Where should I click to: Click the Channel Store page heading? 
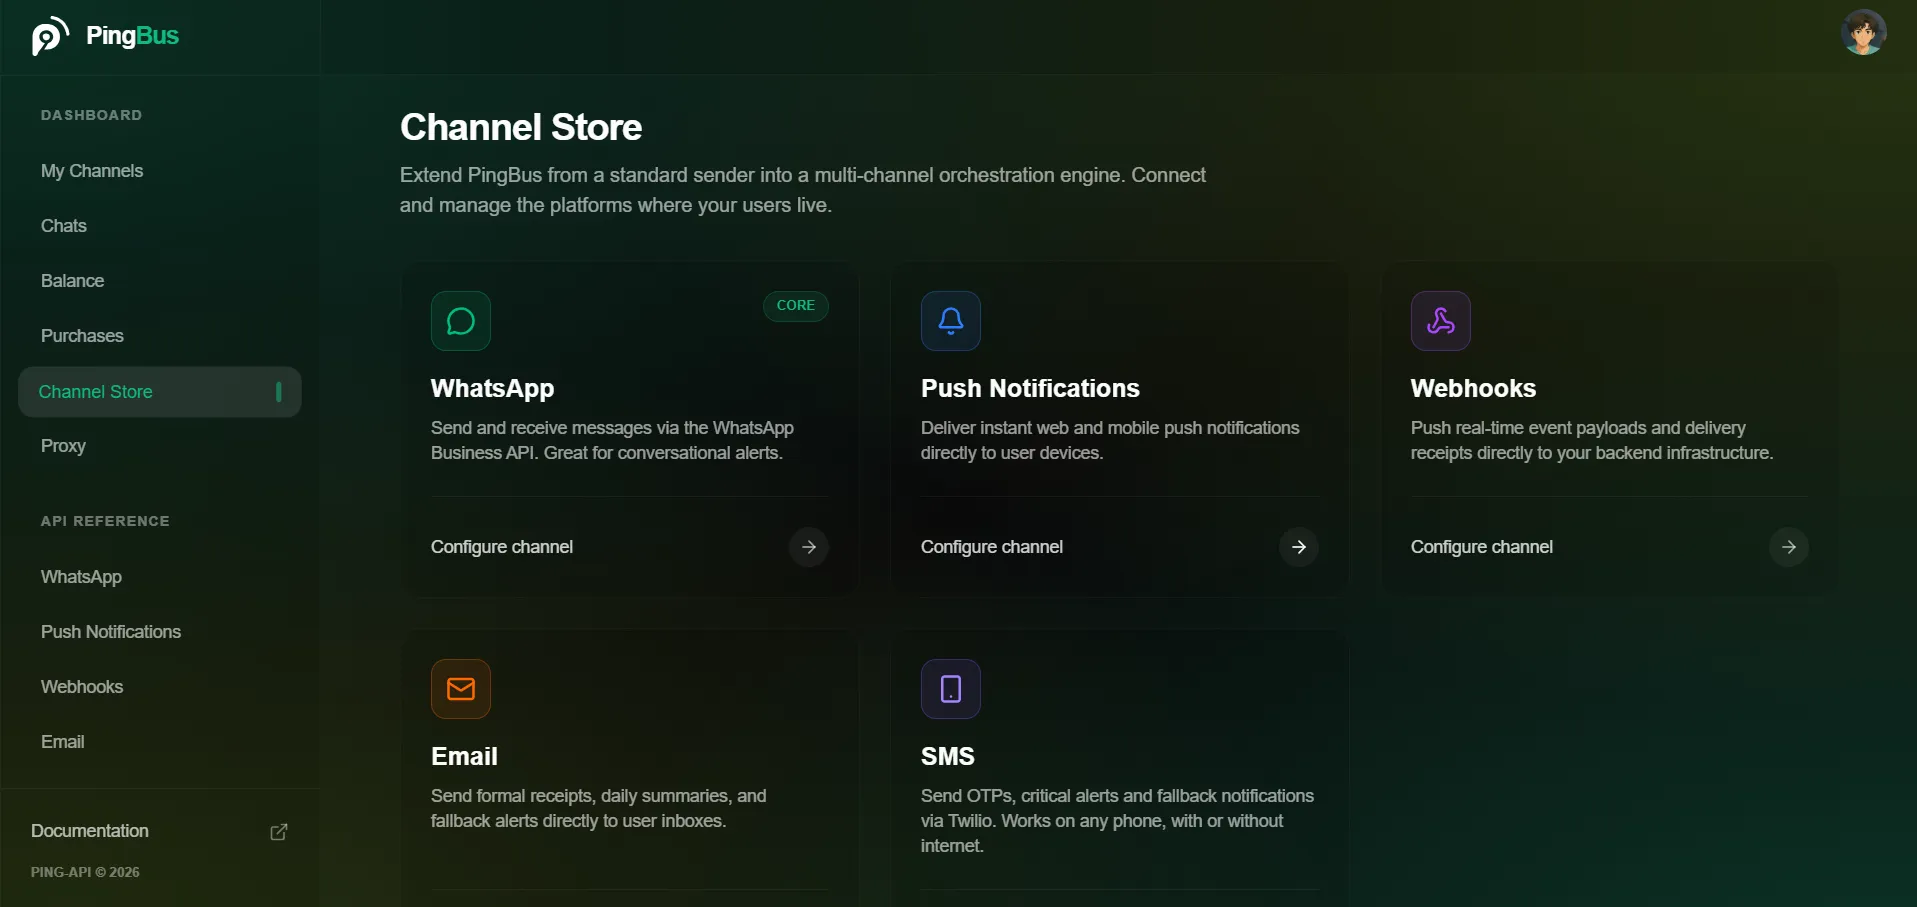pyautogui.click(x=521, y=127)
